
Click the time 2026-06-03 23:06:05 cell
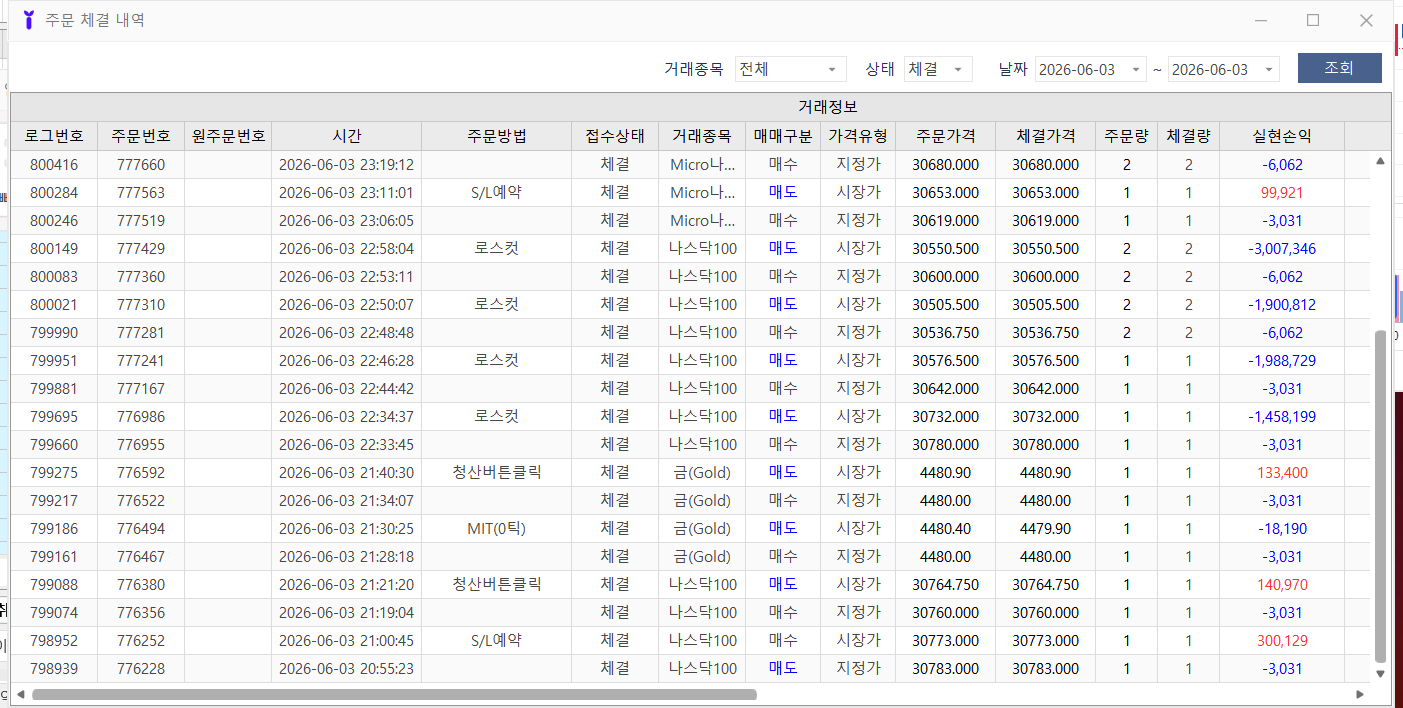point(346,221)
